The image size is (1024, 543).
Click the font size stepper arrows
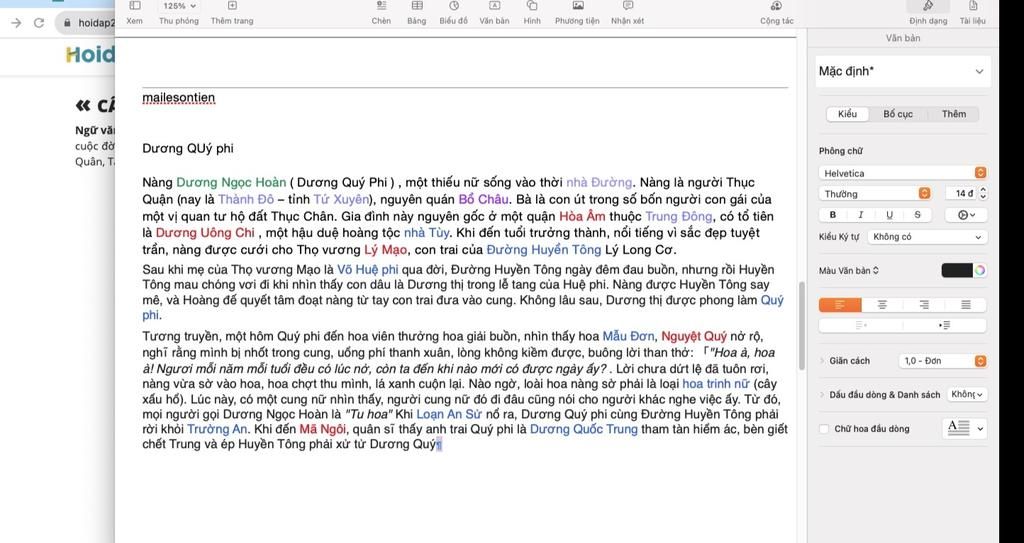(983, 193)
